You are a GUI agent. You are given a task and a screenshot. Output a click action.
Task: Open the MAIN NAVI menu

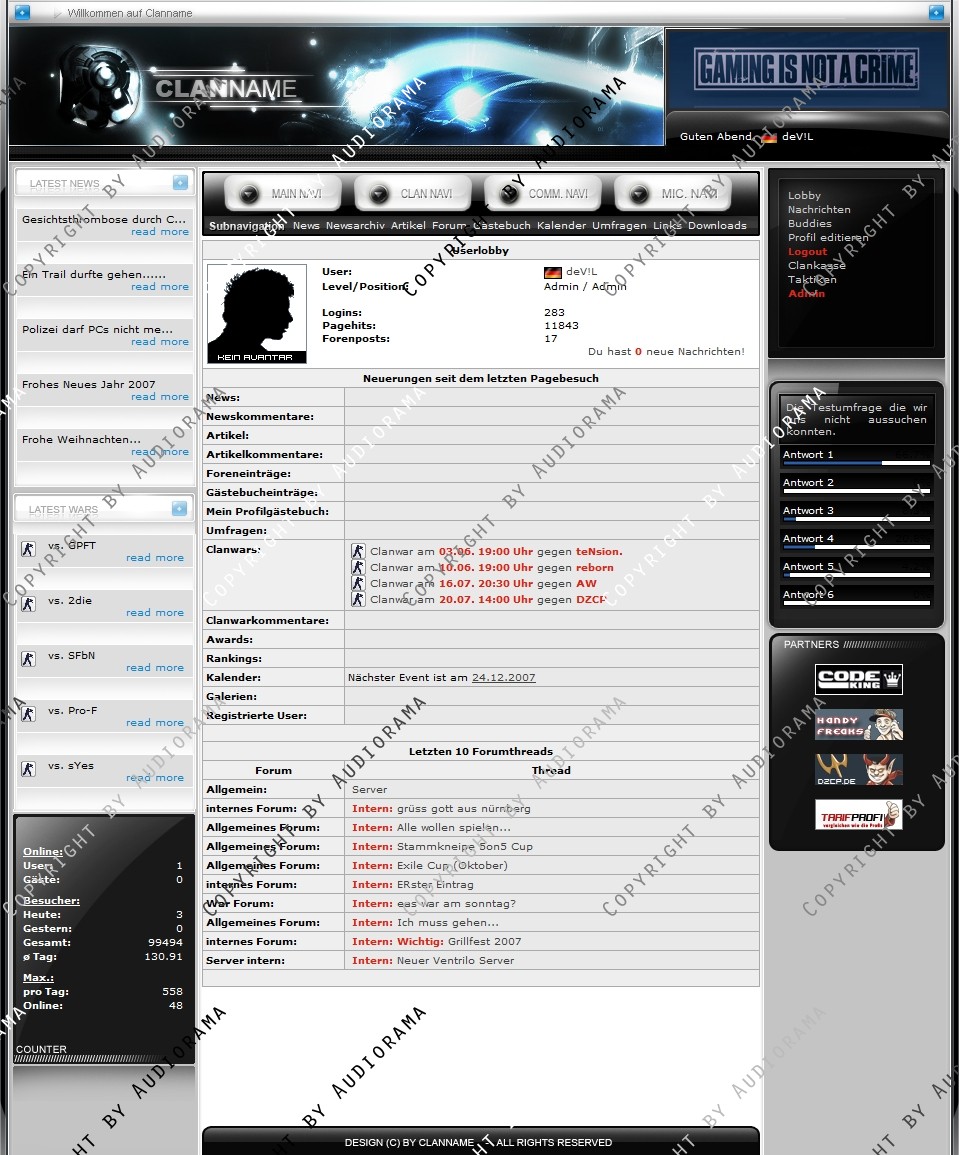(x=282, y=194)
